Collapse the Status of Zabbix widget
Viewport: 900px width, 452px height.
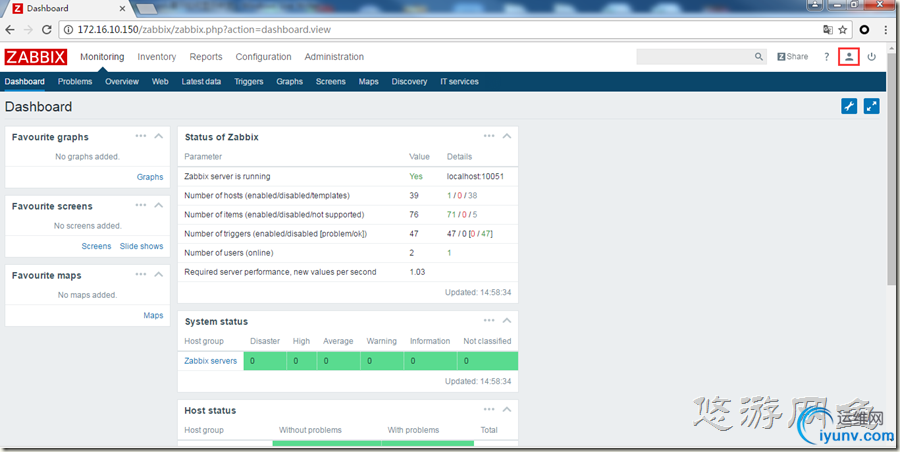pyautogui.click(x=507, y=136)
